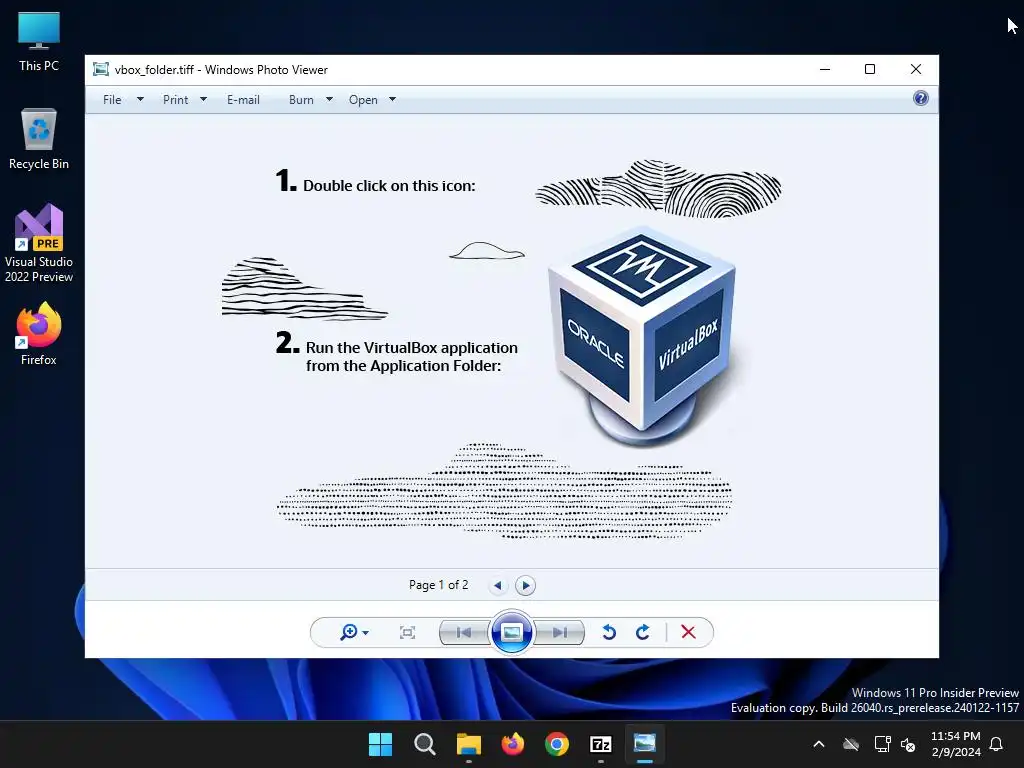Open File Explorer from taskbar

point(468,744)
